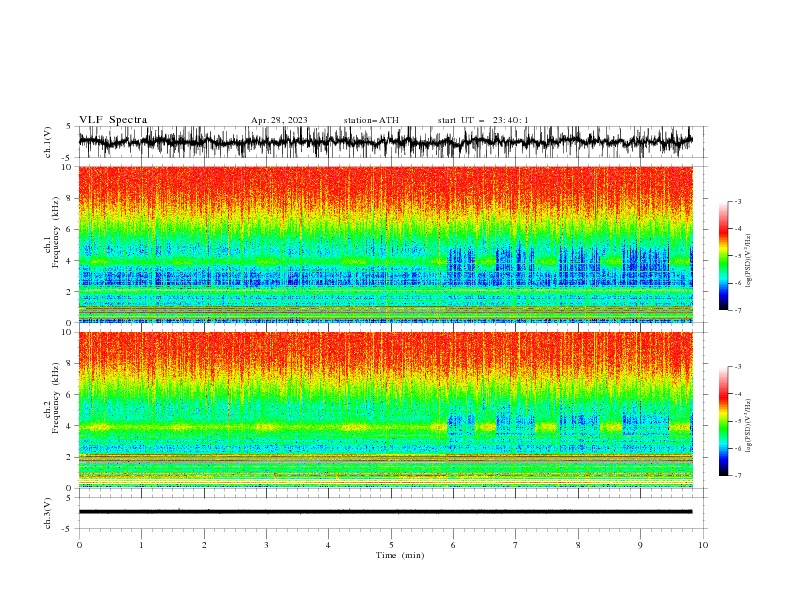The height and width of the screenshot is (612, 792).
Task: Click the ch.1 spectrogram color bar
Action: click(724, 256)
